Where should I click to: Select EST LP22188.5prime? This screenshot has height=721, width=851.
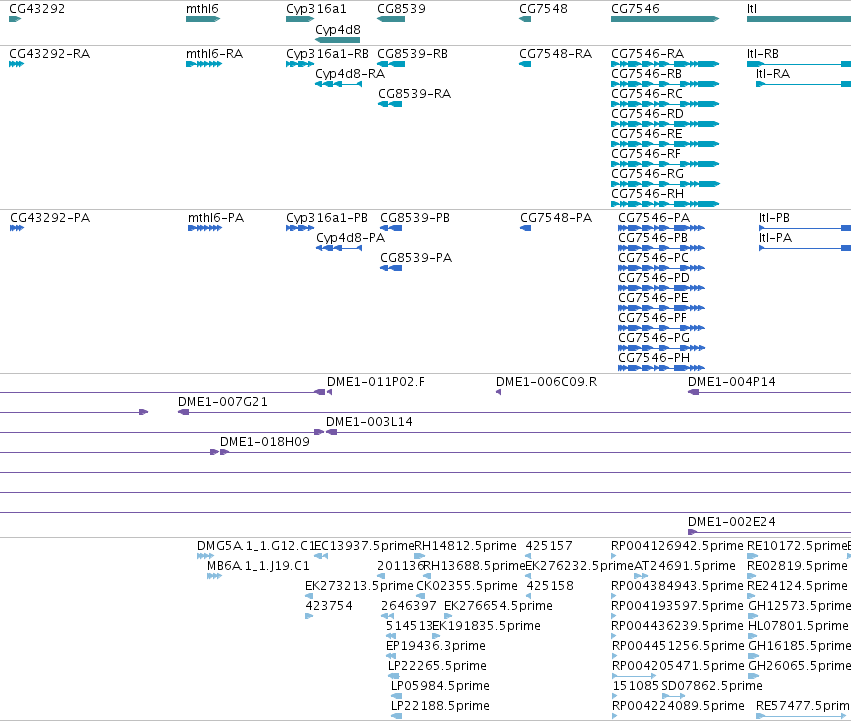pos(396,716)
